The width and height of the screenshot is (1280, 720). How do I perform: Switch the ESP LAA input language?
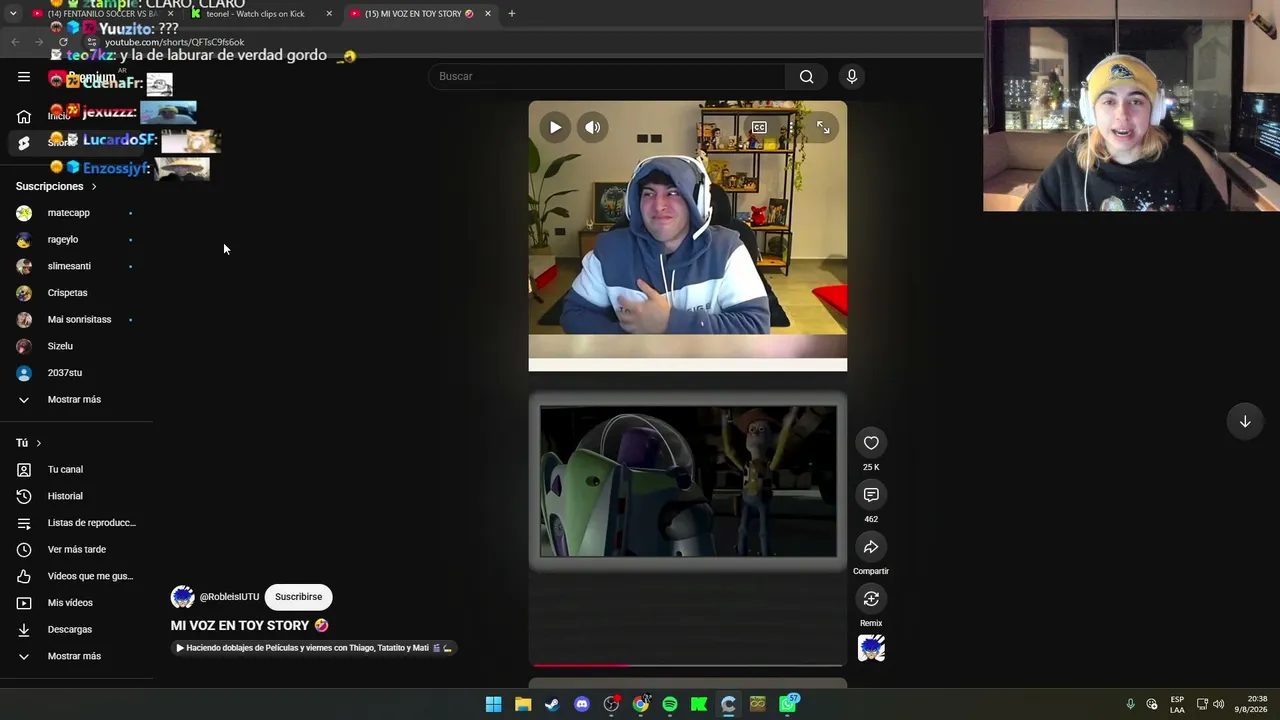(x=1177, y=704)
